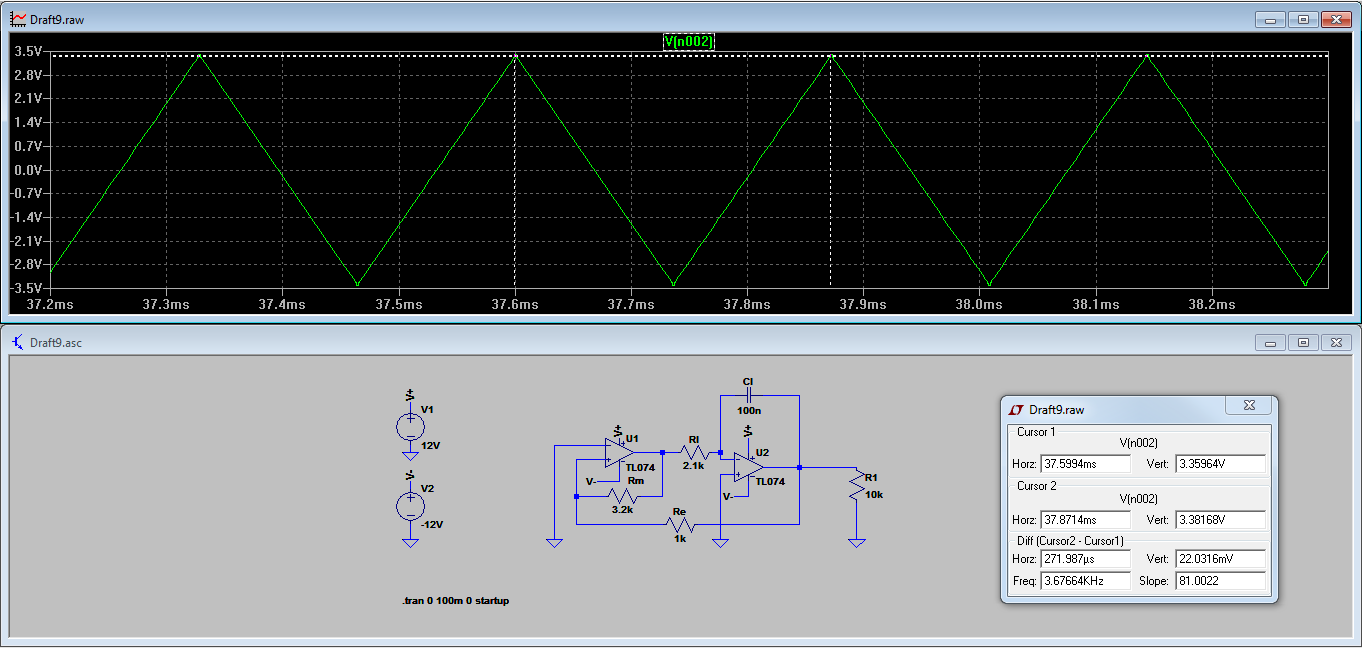The height and width of the screenshot is (648, 1362).
Task: Select the R1 10k load resistor
Action: [856, 487]
